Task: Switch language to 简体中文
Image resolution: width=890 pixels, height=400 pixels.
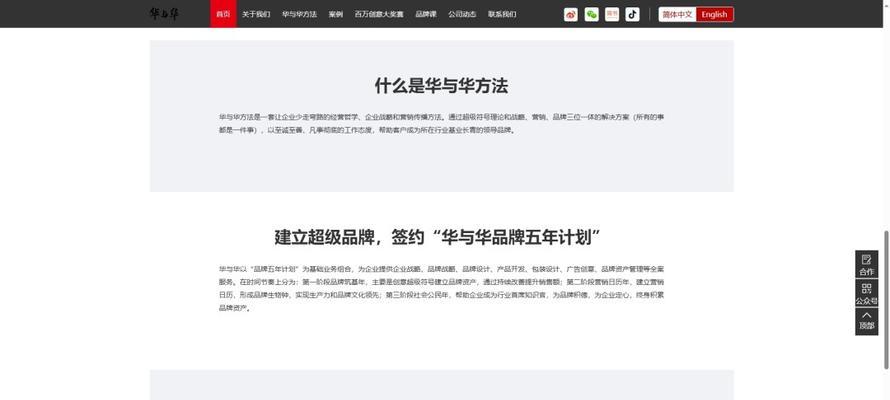Action: 677,14
